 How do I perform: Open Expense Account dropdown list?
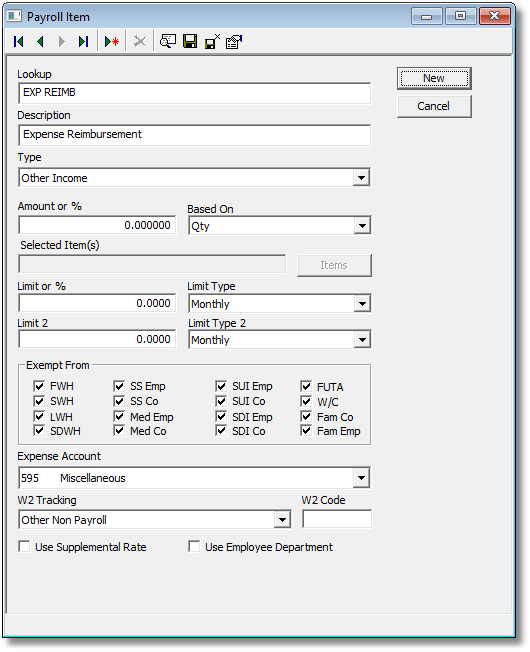click(361, 478)
